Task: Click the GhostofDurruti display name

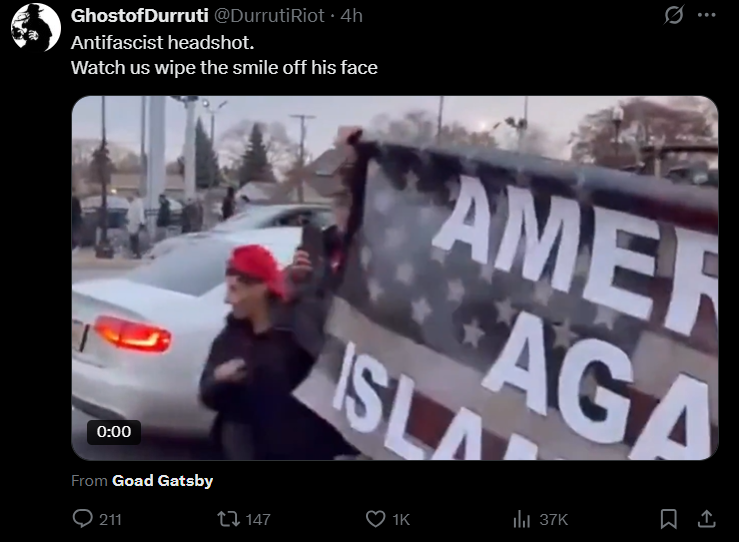Action: point(140,16)
